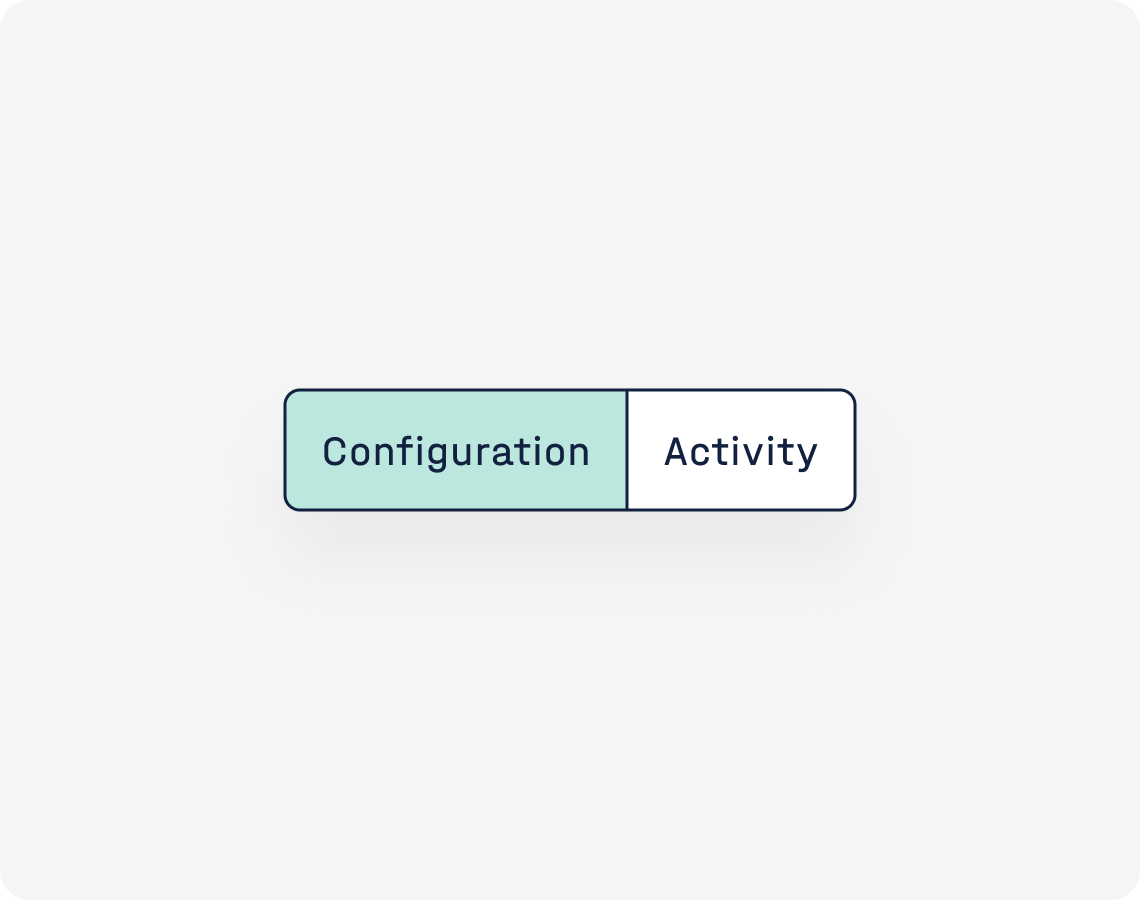The image size is (1140, 900).
Task: View the Activity panel
Action: [x=741, y=450]
